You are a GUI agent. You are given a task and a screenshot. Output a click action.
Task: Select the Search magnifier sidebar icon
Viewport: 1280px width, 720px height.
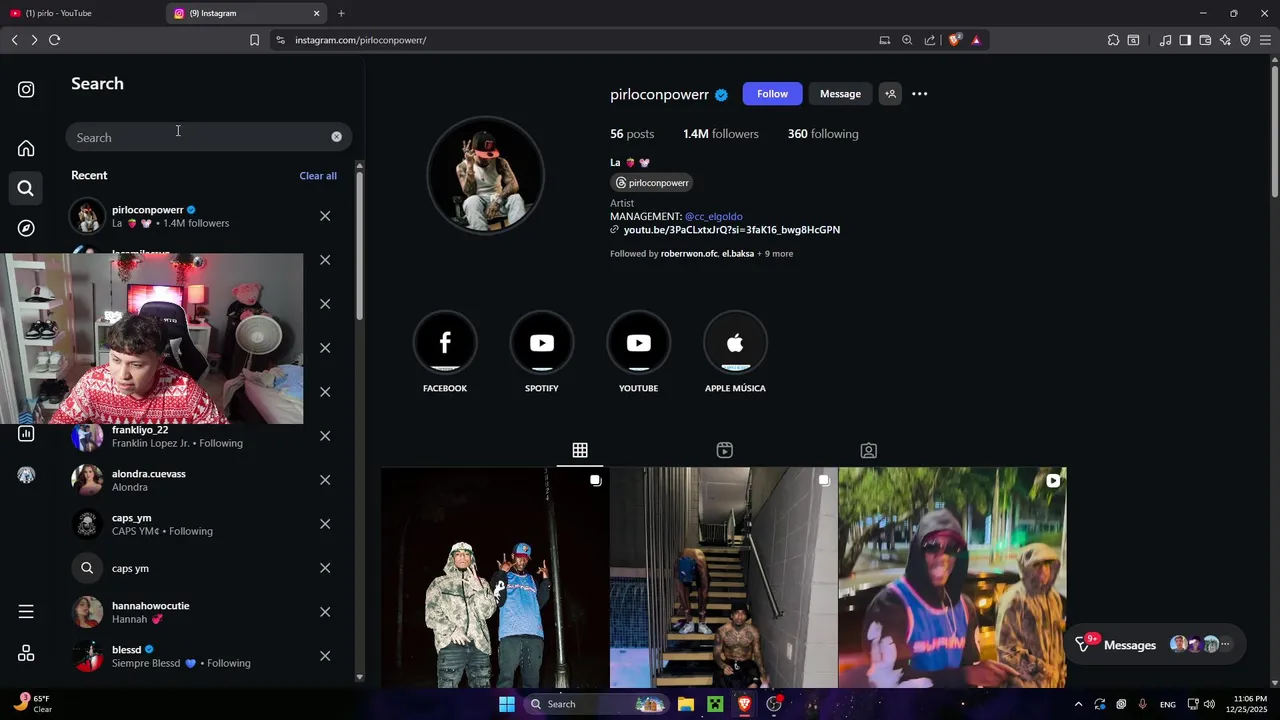(x=26, y=188)
